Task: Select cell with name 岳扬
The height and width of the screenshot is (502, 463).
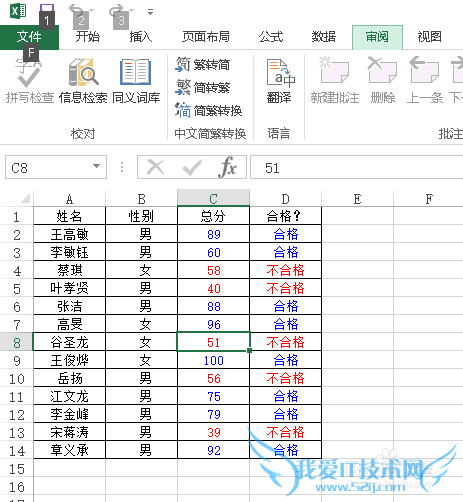Action: [69, 378]
